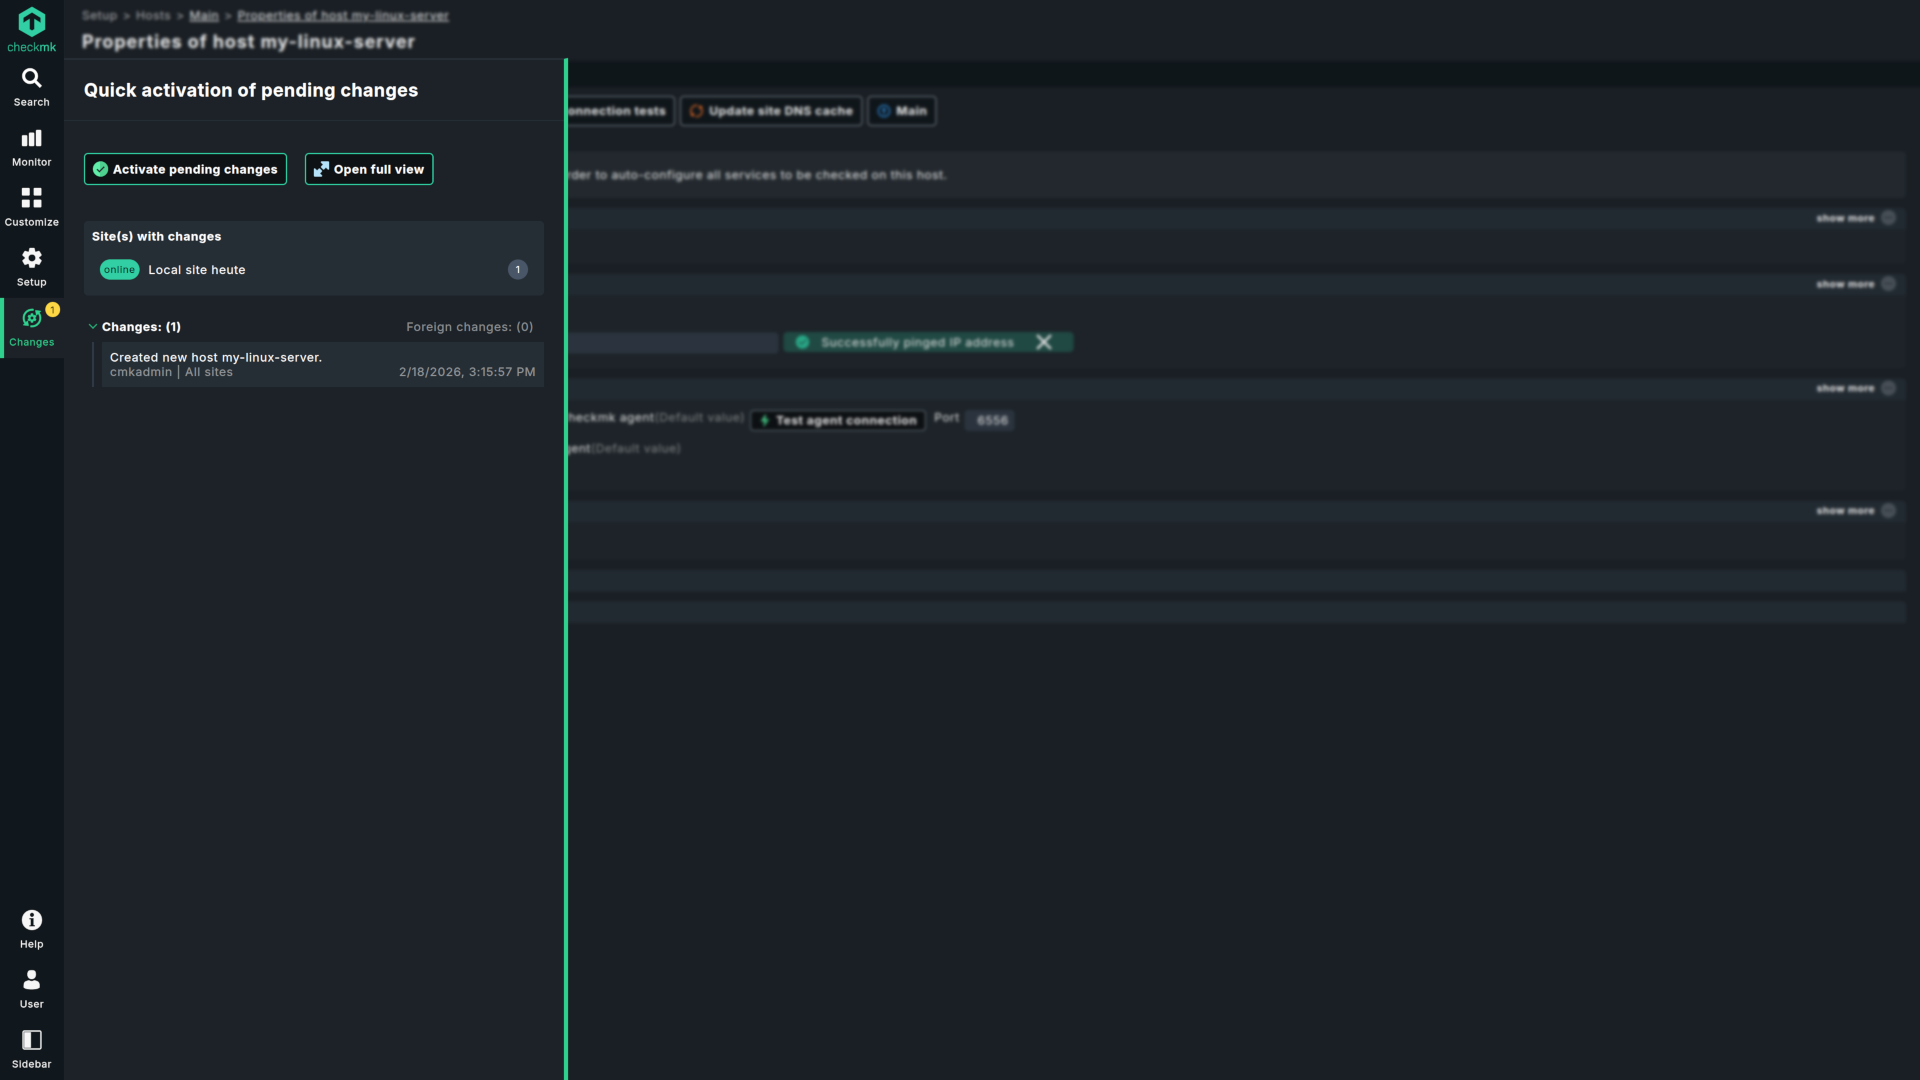Click the Changes sidebar icon
The image size is (1920, 1080).
pos(31,319)
